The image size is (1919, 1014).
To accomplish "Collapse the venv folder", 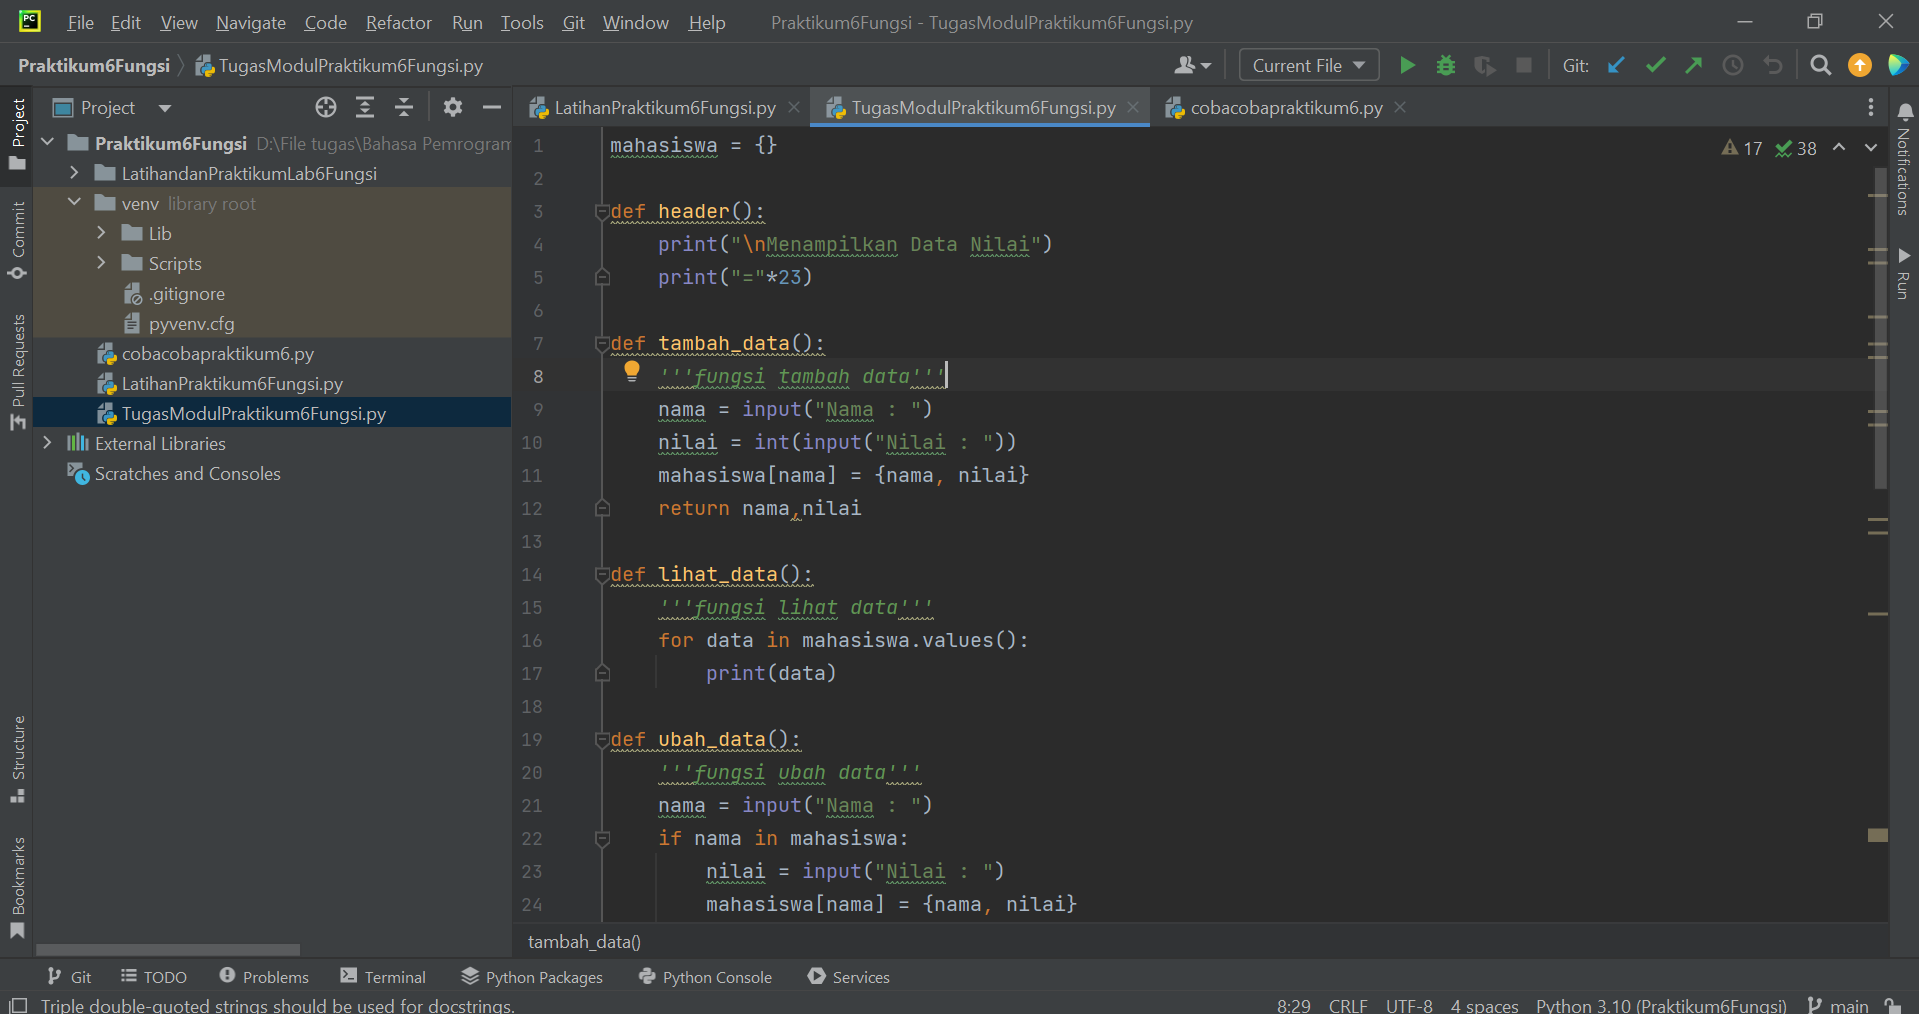I will (74, 203).
